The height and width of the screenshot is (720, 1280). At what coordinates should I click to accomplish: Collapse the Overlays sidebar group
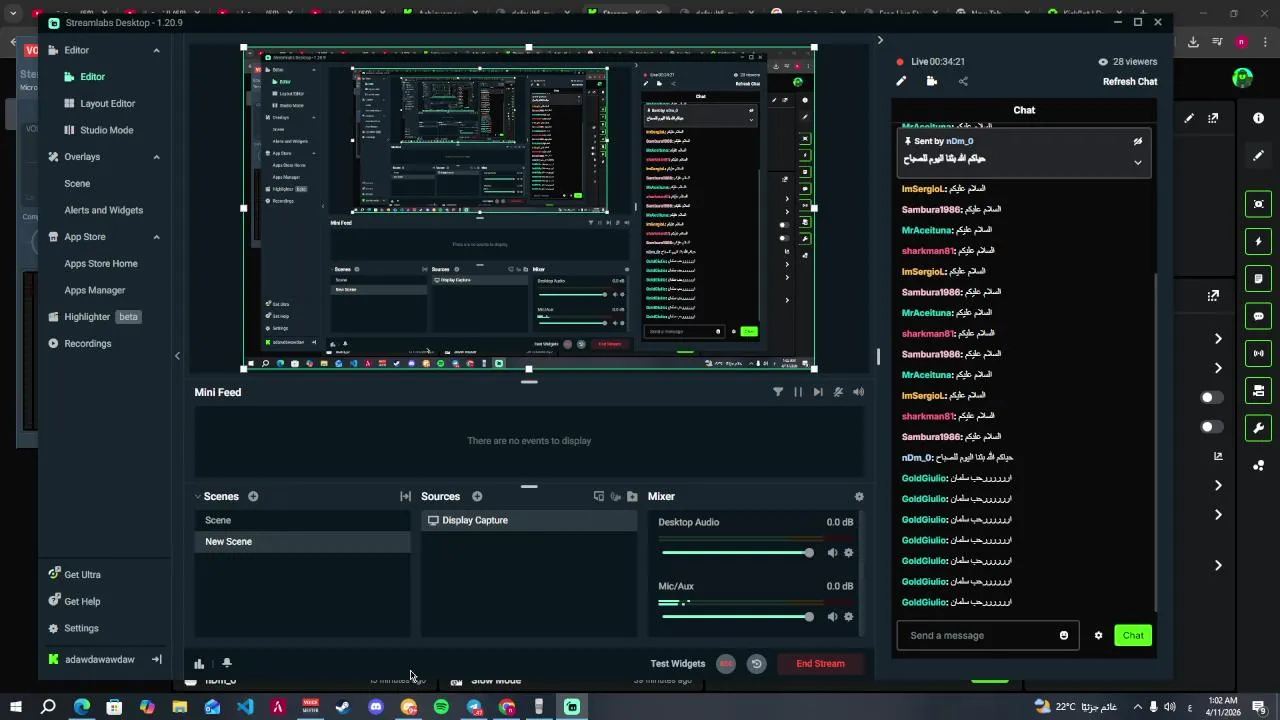(x=156, y=157)
